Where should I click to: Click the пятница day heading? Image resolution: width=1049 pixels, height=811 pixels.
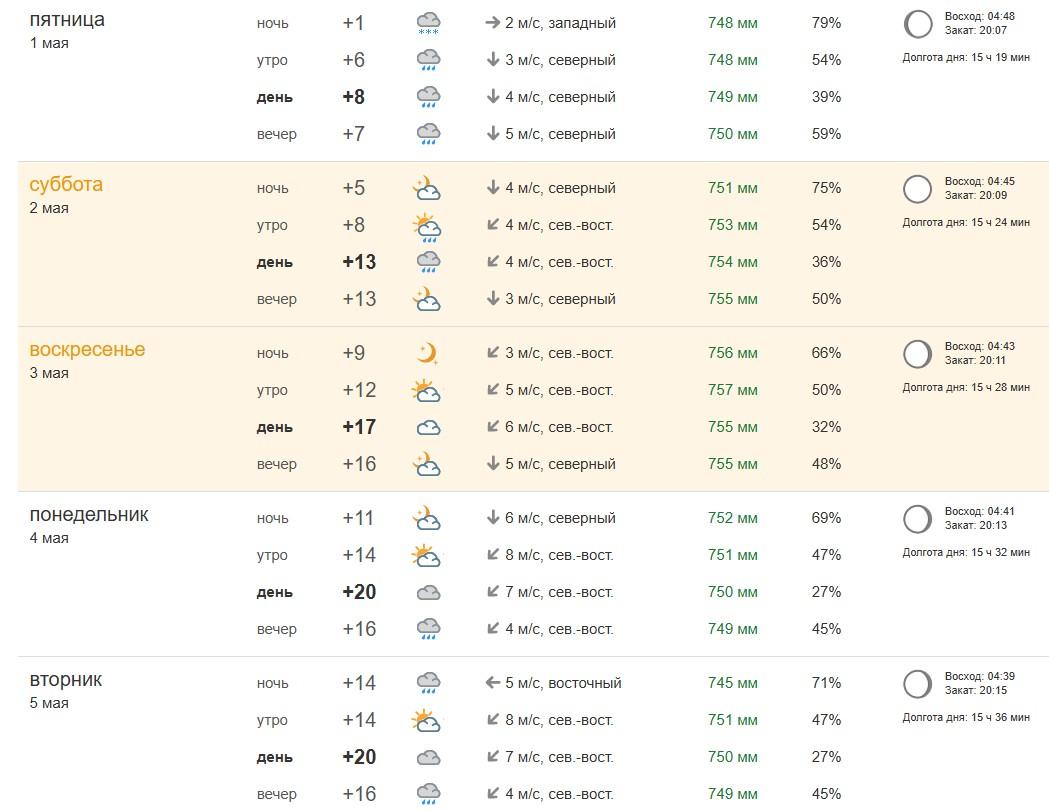click(x=67, y=20)
